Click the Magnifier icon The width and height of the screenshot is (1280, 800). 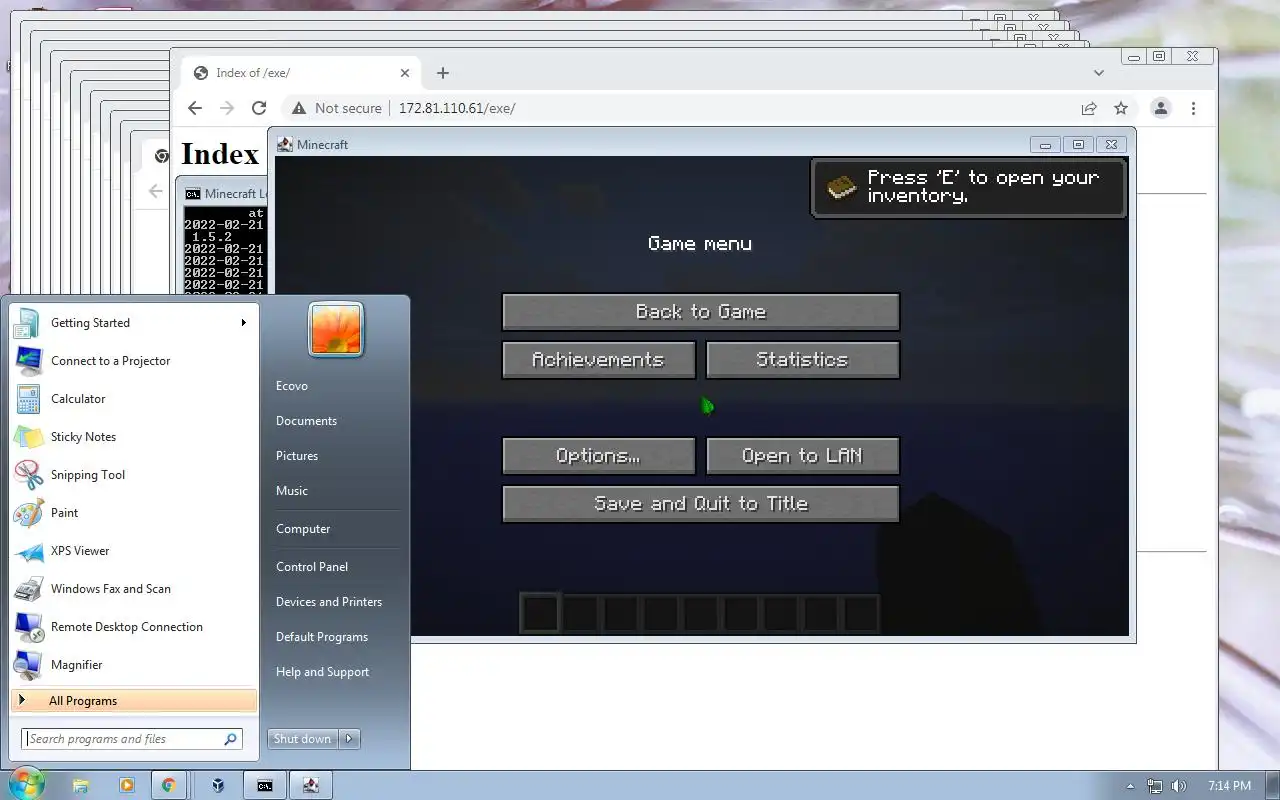29,665
